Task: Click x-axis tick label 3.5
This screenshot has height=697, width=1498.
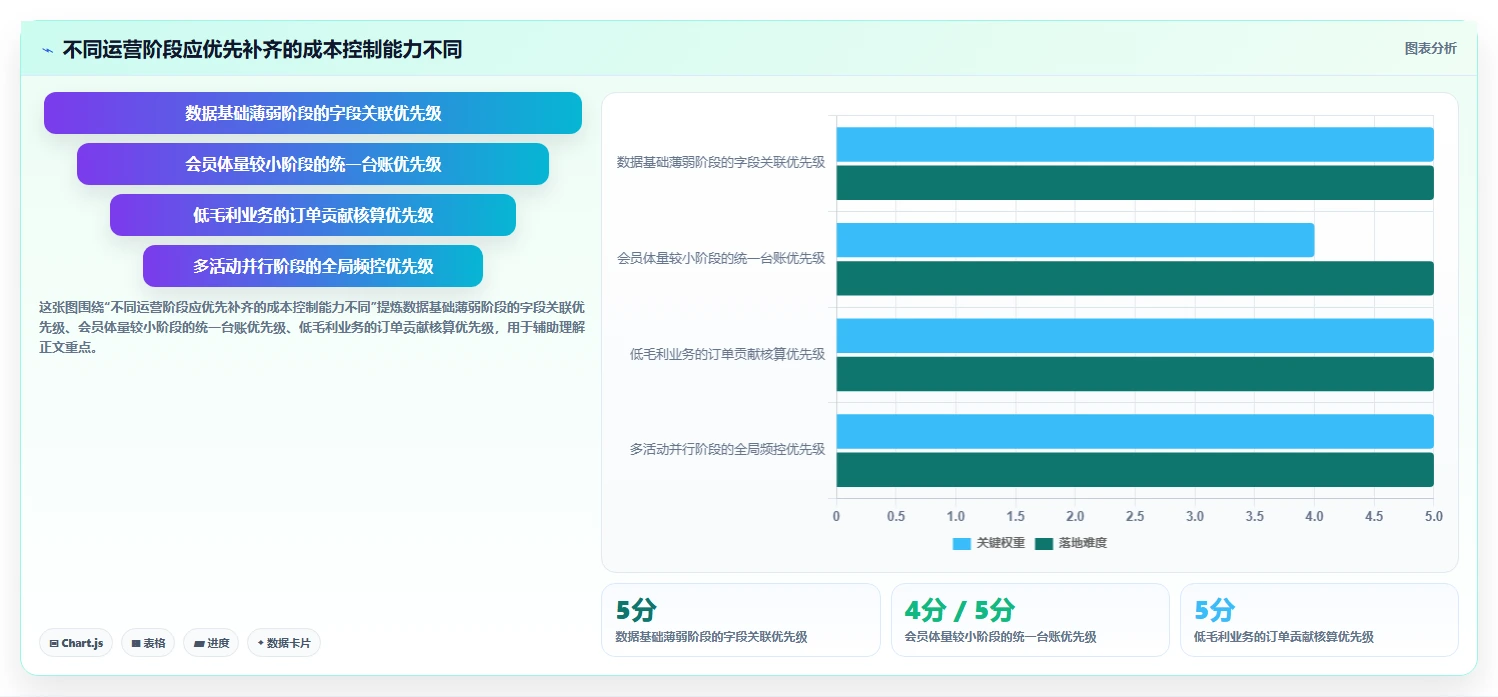Action: click(x=1254, y=516)
